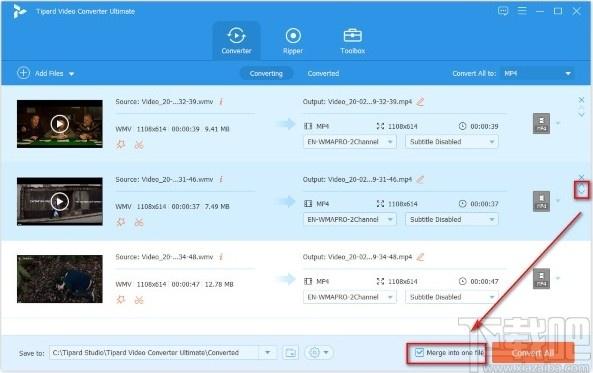The height and width of the screenshot is (373, 593).
Task: Remove the 31-46.wmv item with X
Action: [x=581, y=177]
